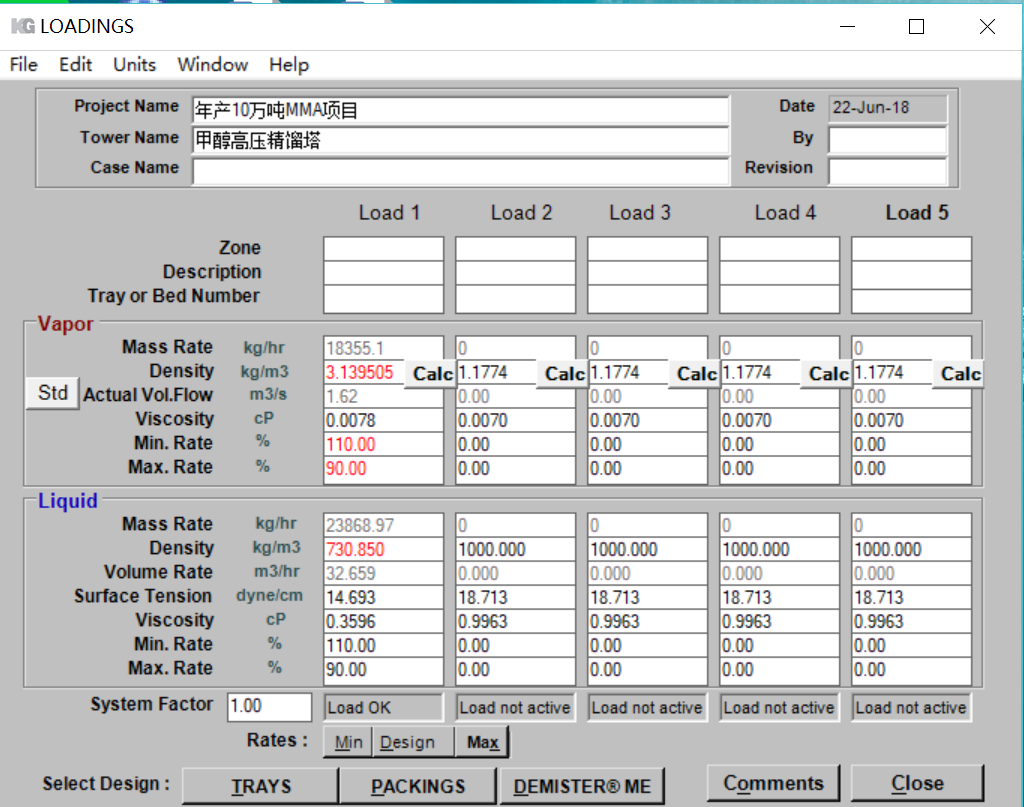Click the Load OK status button

383,708
